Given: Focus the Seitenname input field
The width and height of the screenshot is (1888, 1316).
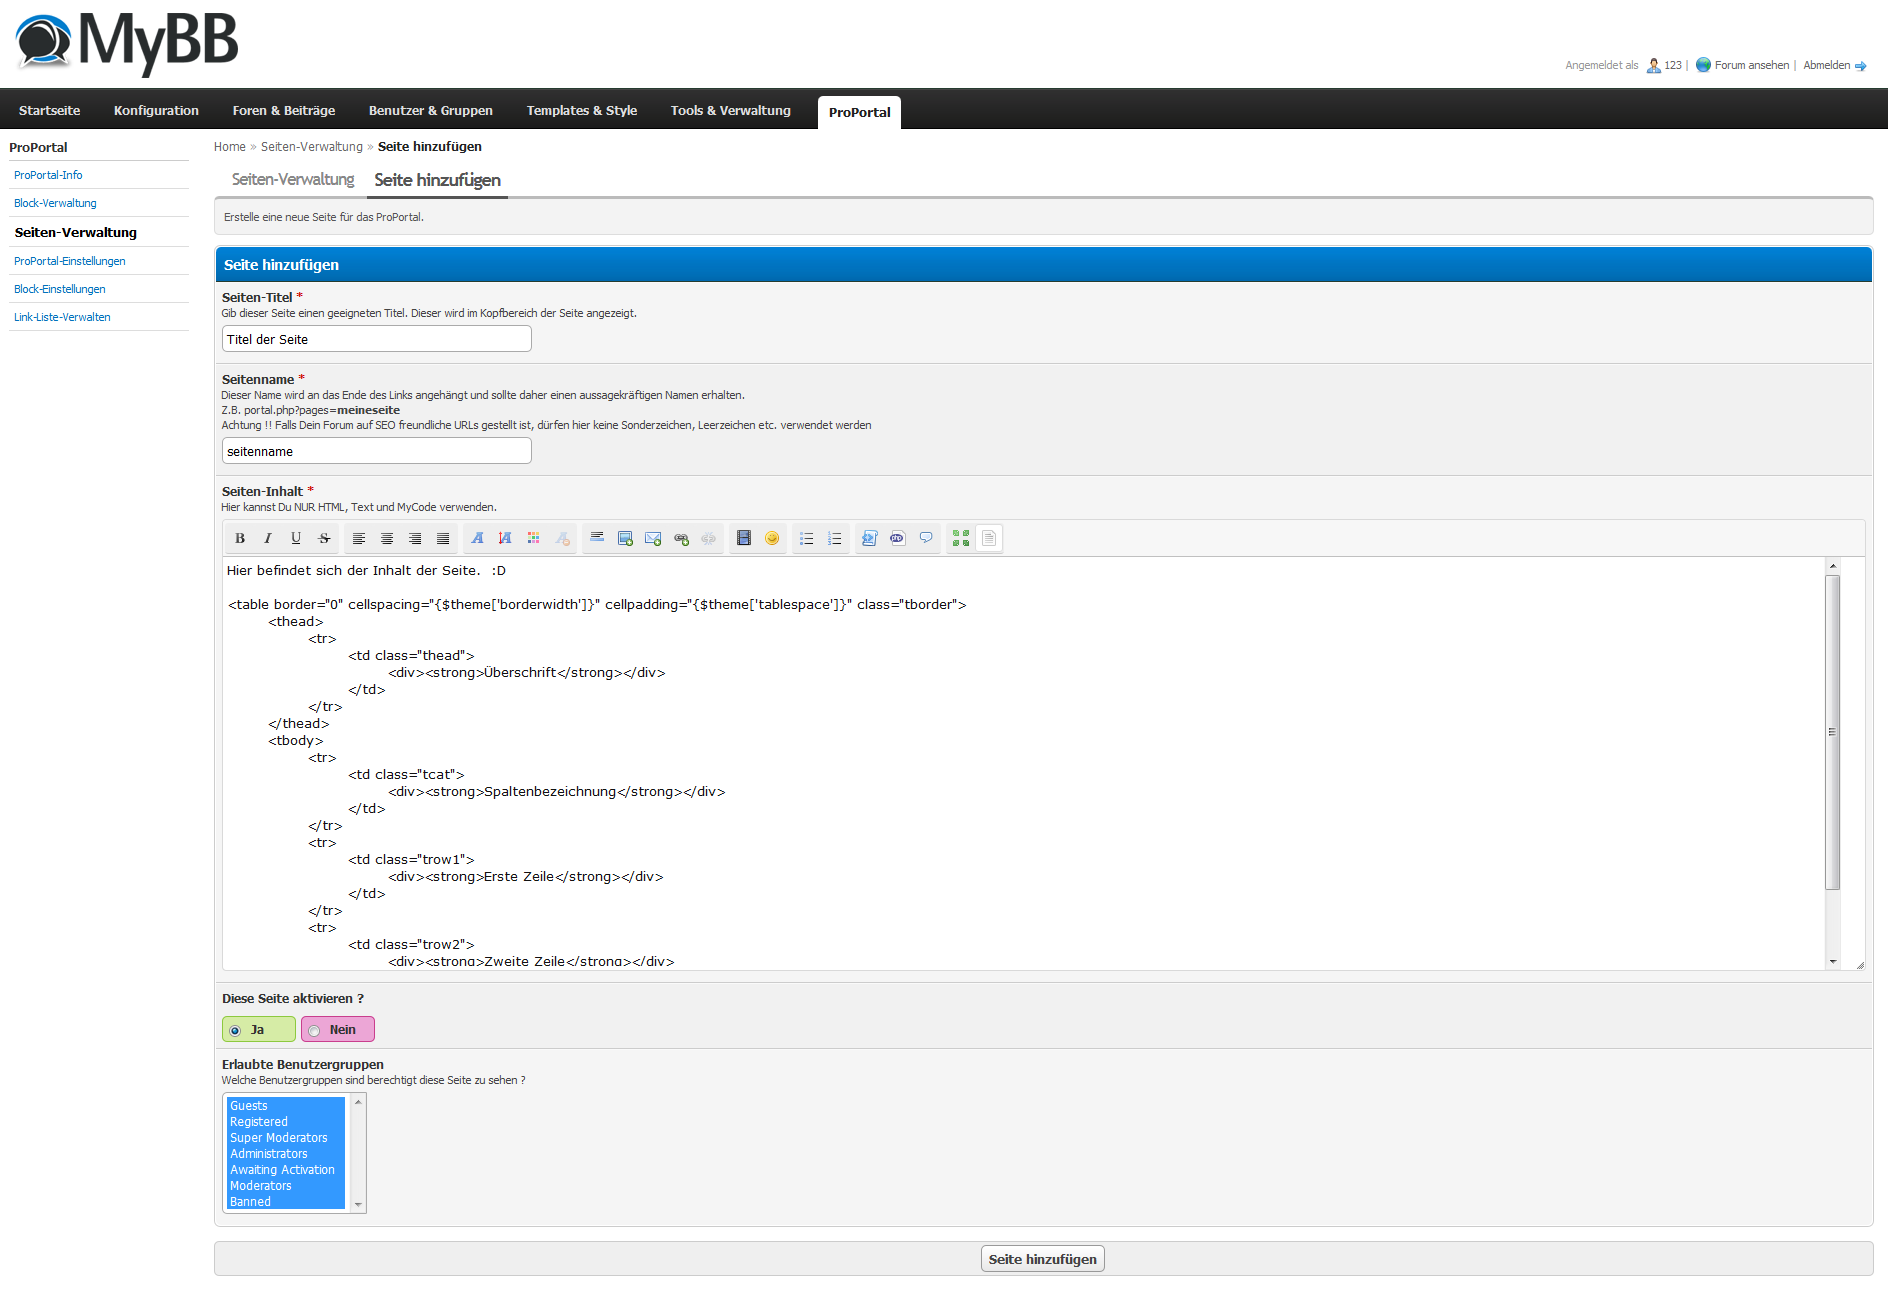Looking at the screenshot, I should click(376, 451).
